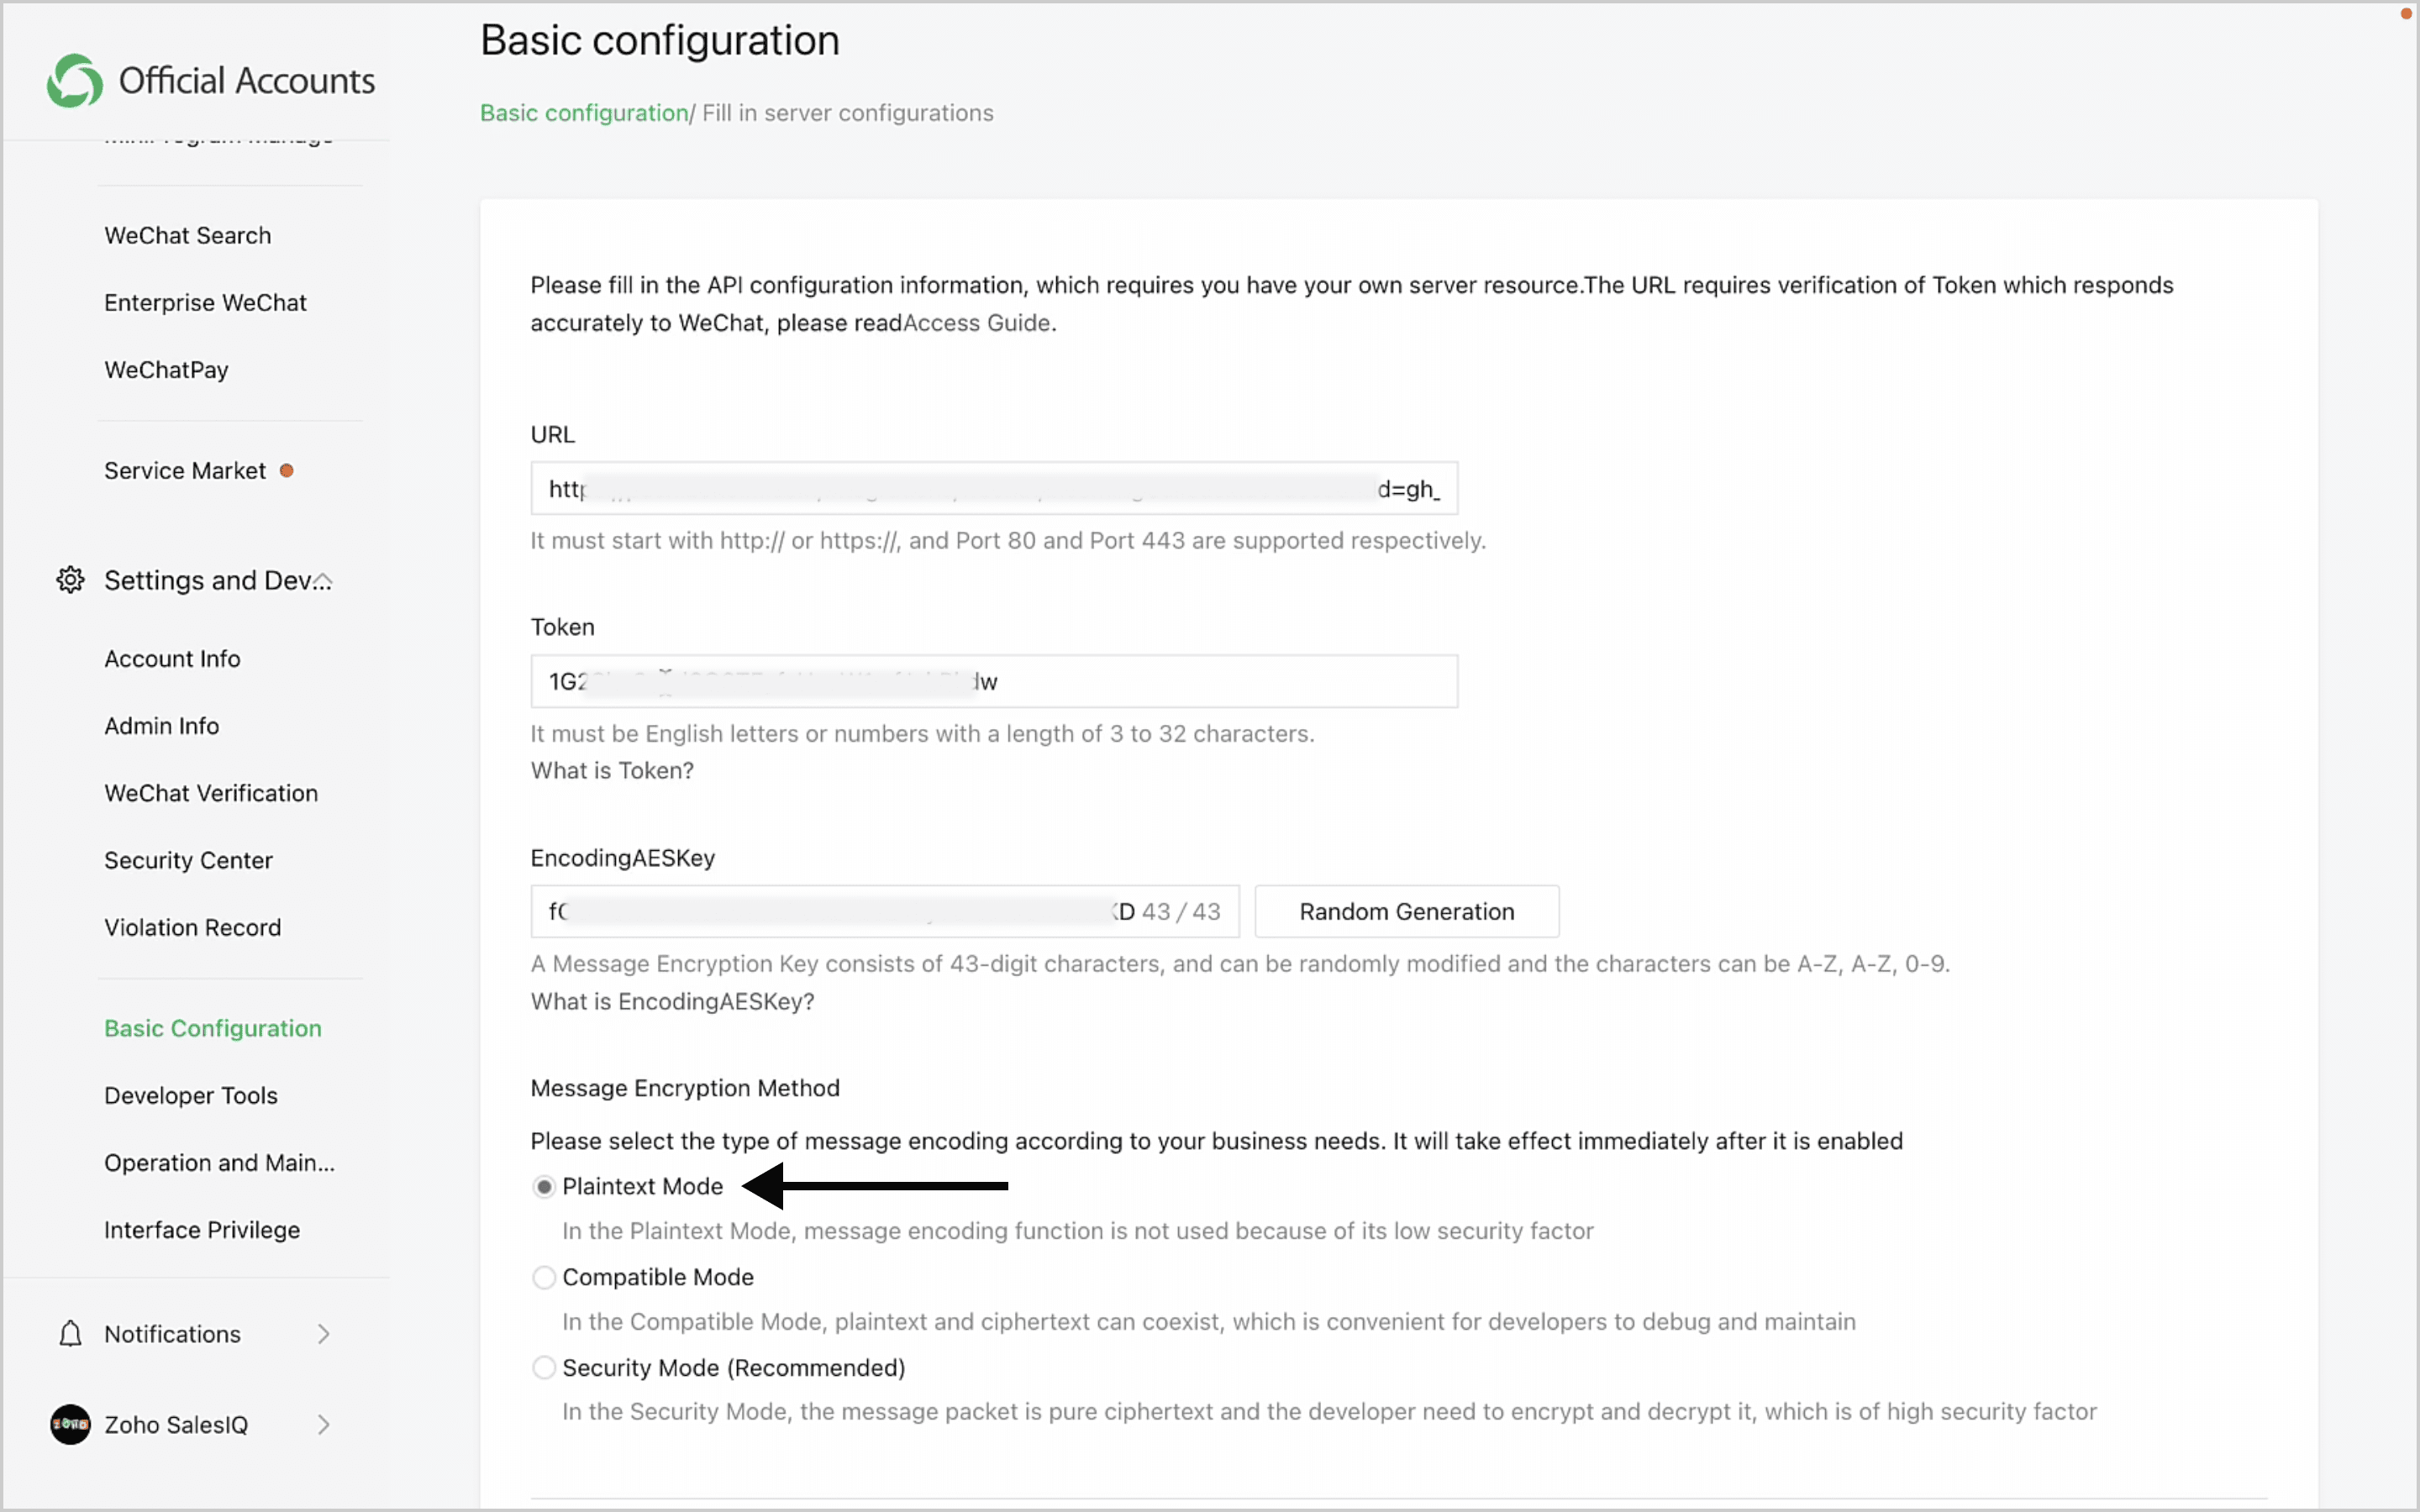Click the Official Accounts title text
The width and height of the screenshot is (2420, 1512).
247,80
